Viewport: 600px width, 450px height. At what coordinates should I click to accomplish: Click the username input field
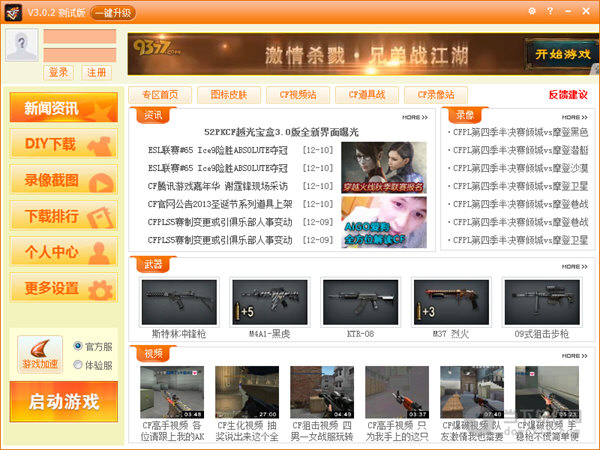click(x=80, y=36)
